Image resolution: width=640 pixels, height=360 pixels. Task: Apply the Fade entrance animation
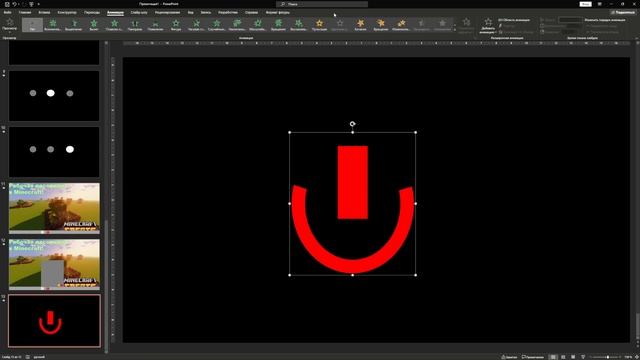coord(73,25)
